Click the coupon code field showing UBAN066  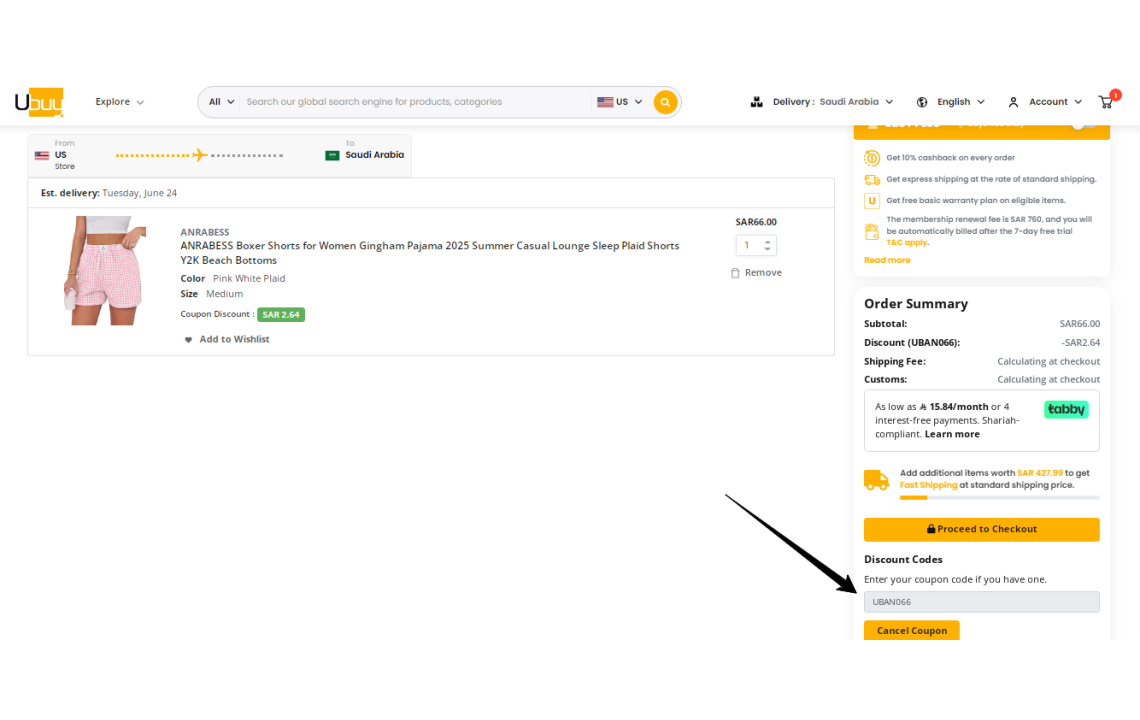[x=982, y=602]
